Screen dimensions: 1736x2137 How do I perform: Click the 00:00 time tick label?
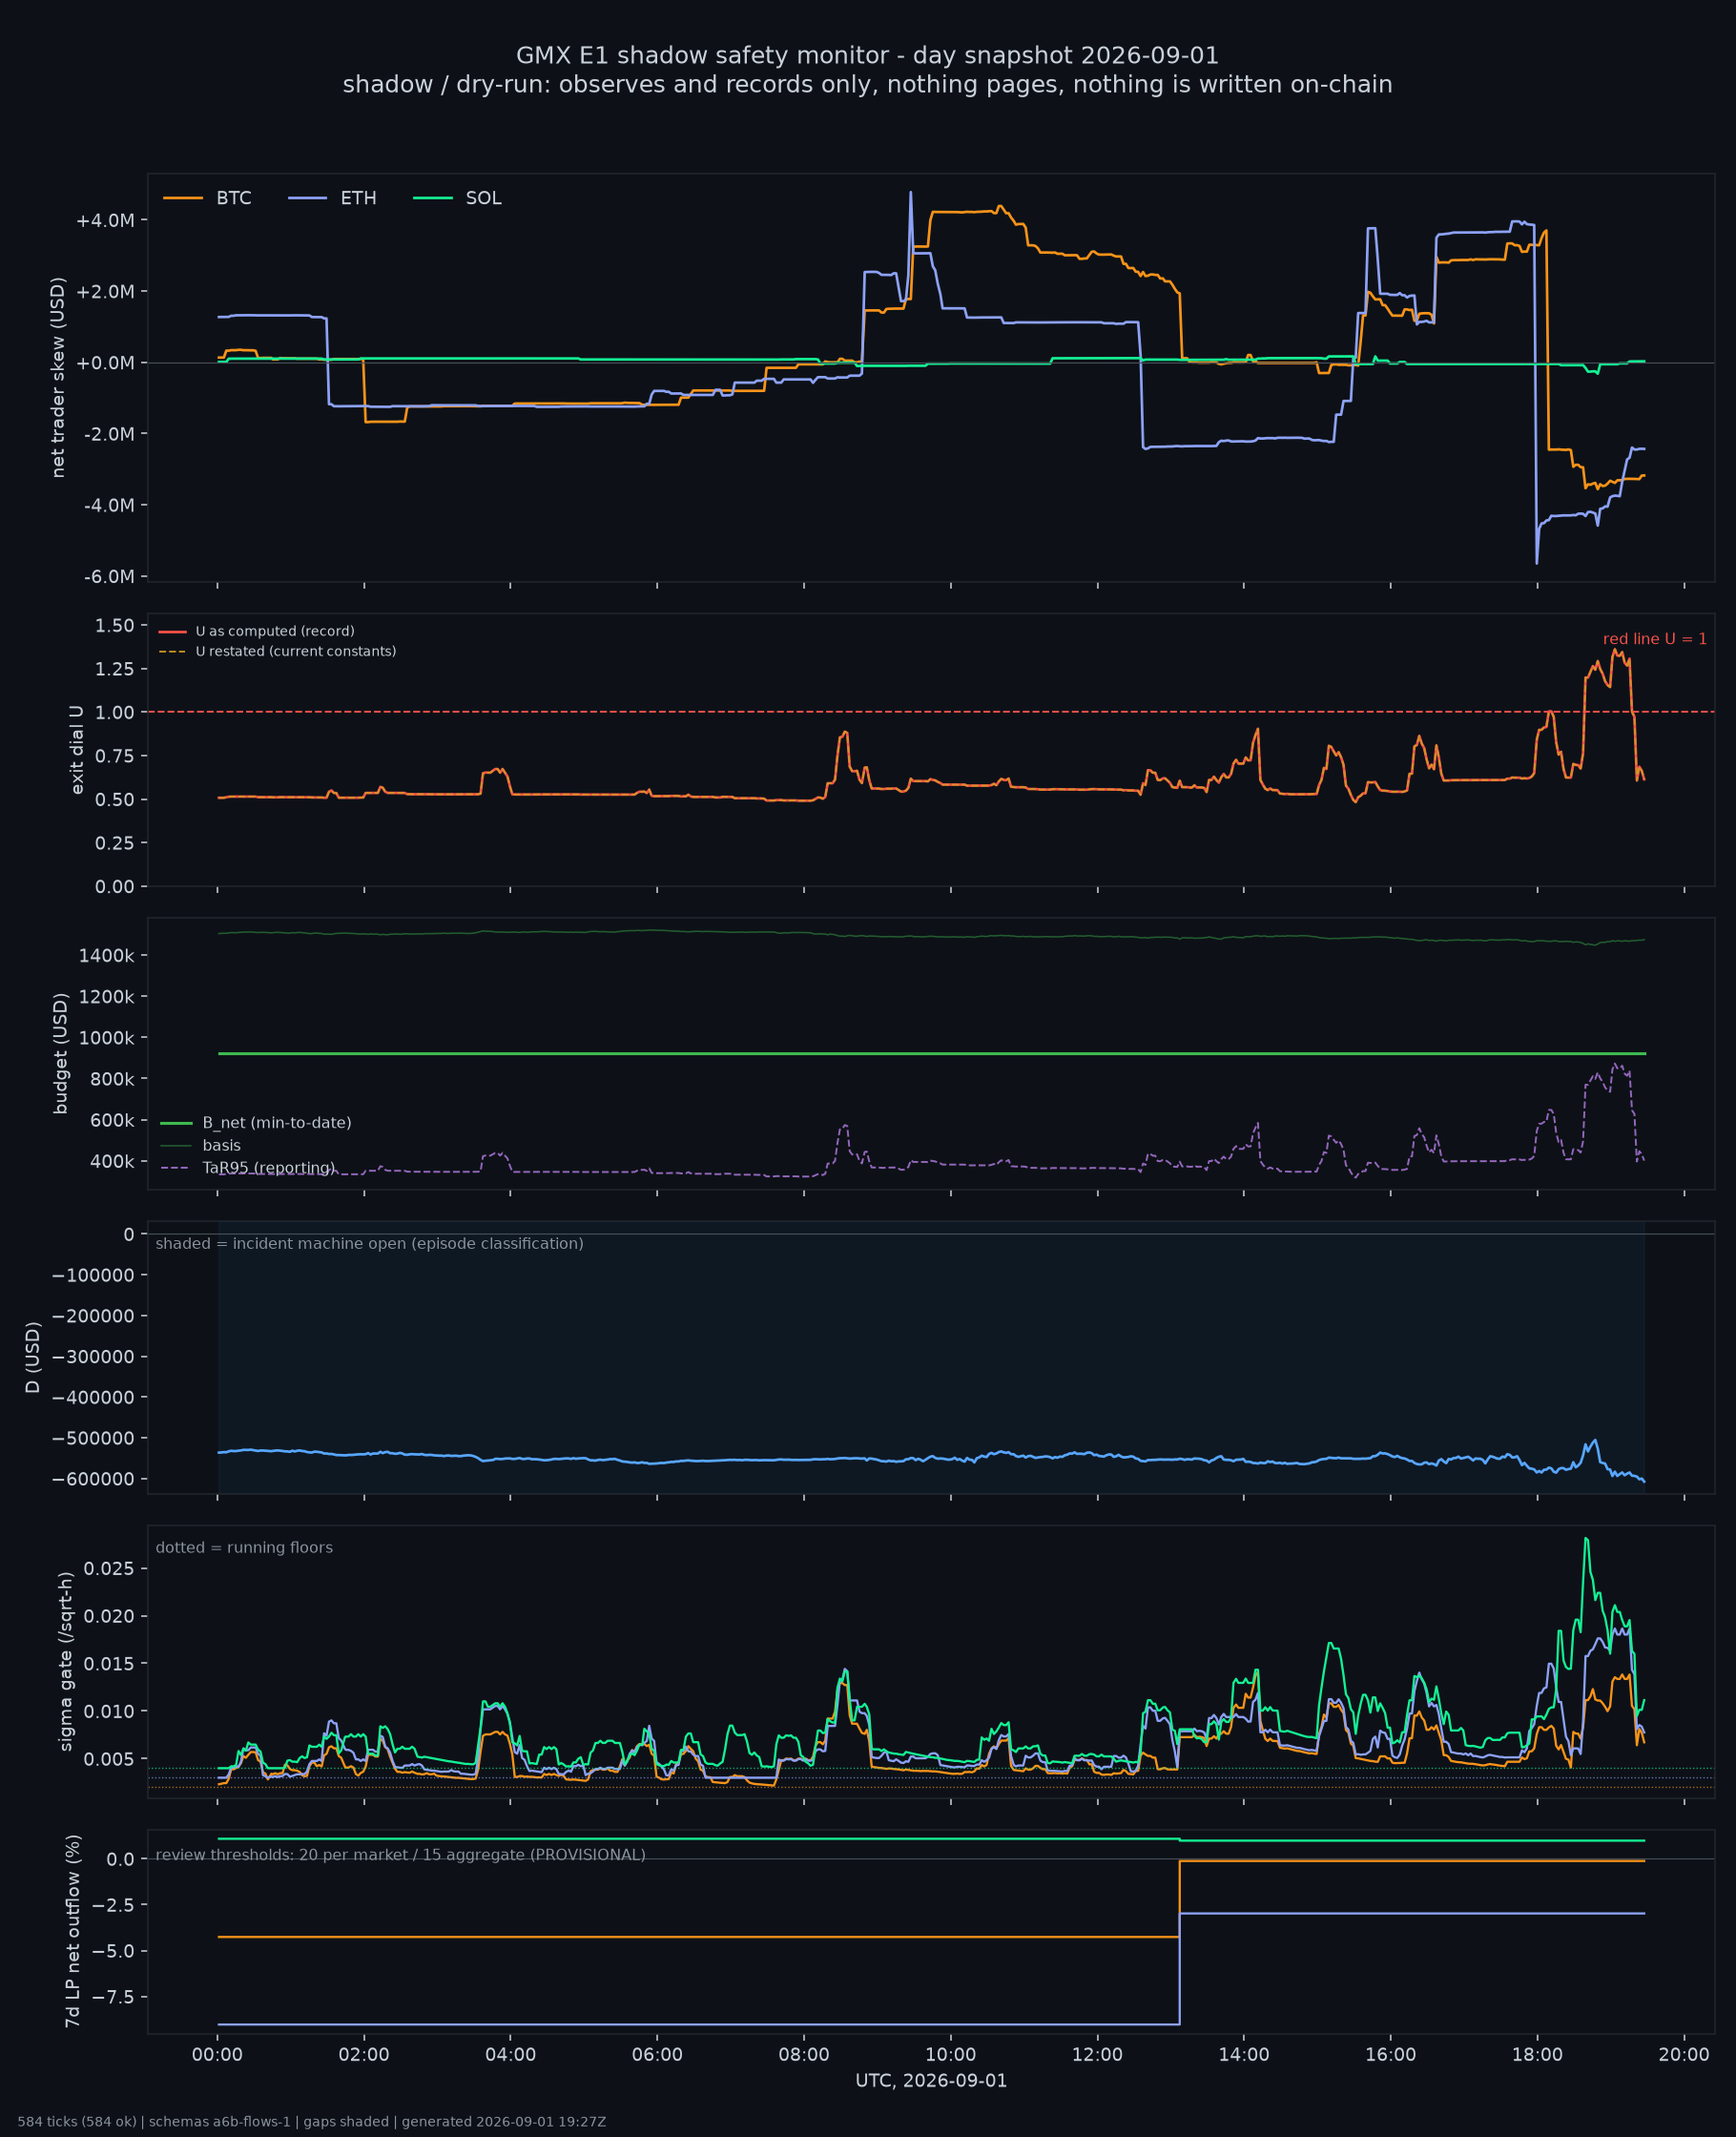[x=217, y=2055]
